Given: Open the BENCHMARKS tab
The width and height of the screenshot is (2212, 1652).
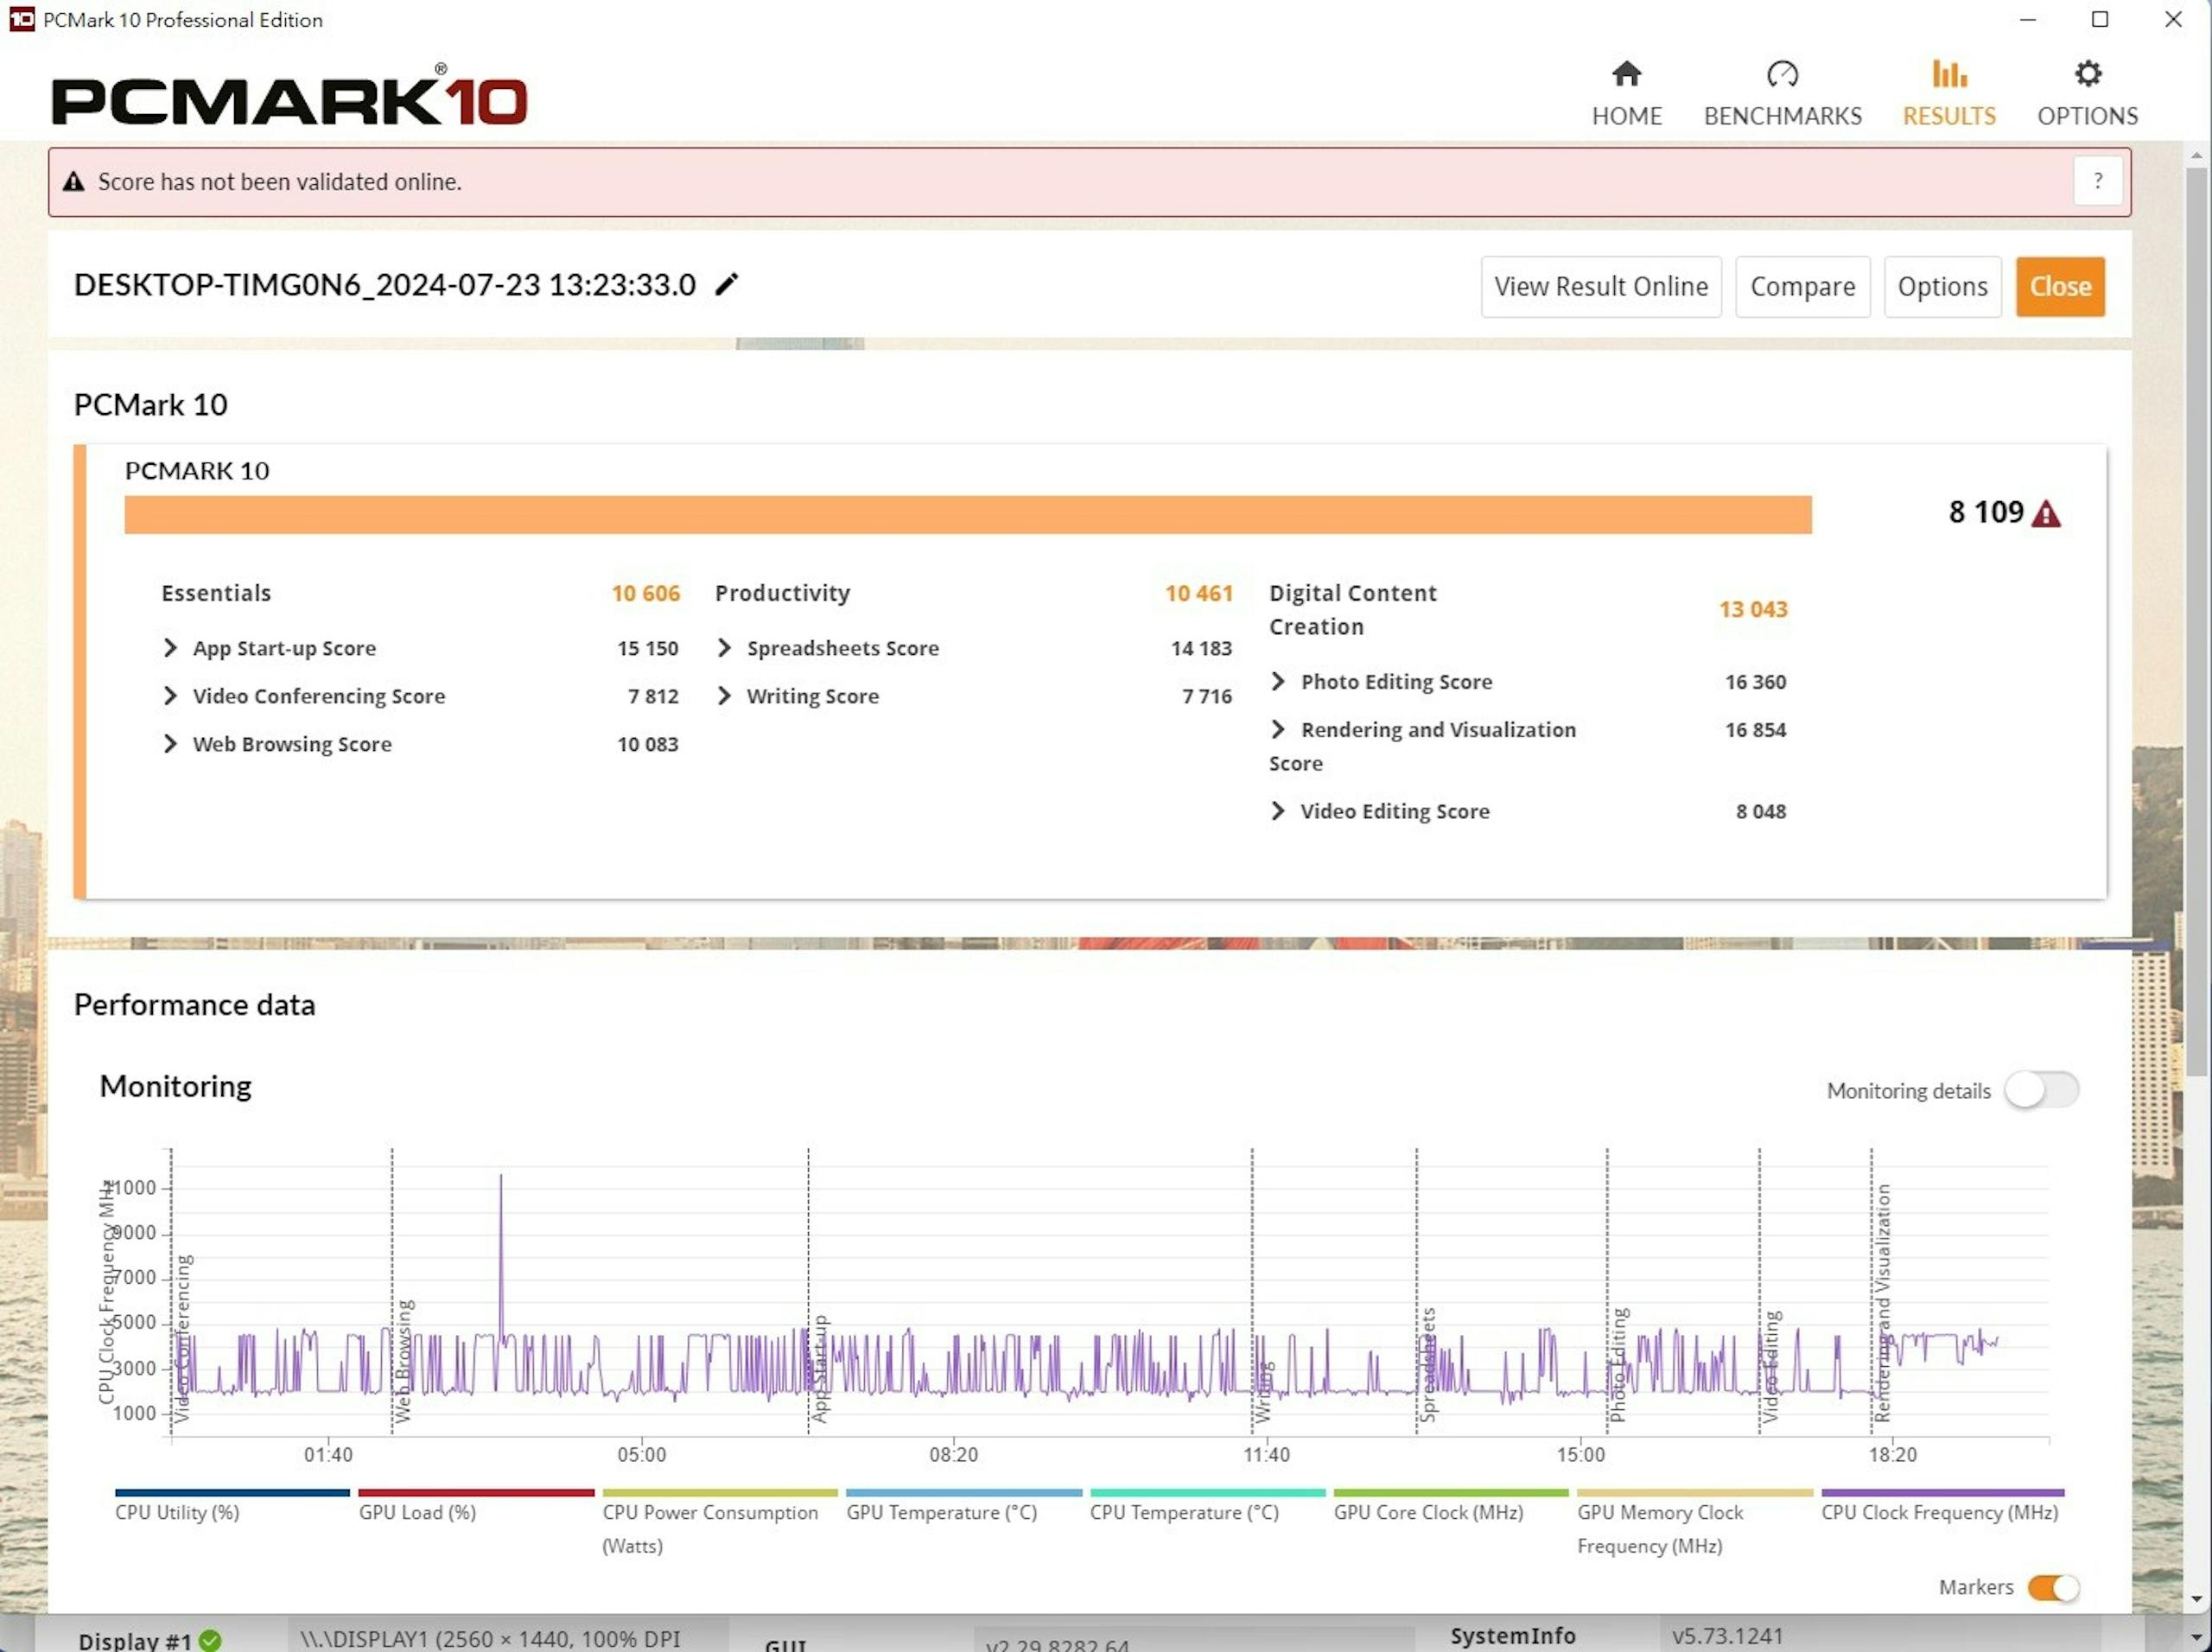Looking at the screenshot, I should pos(1782,94).
